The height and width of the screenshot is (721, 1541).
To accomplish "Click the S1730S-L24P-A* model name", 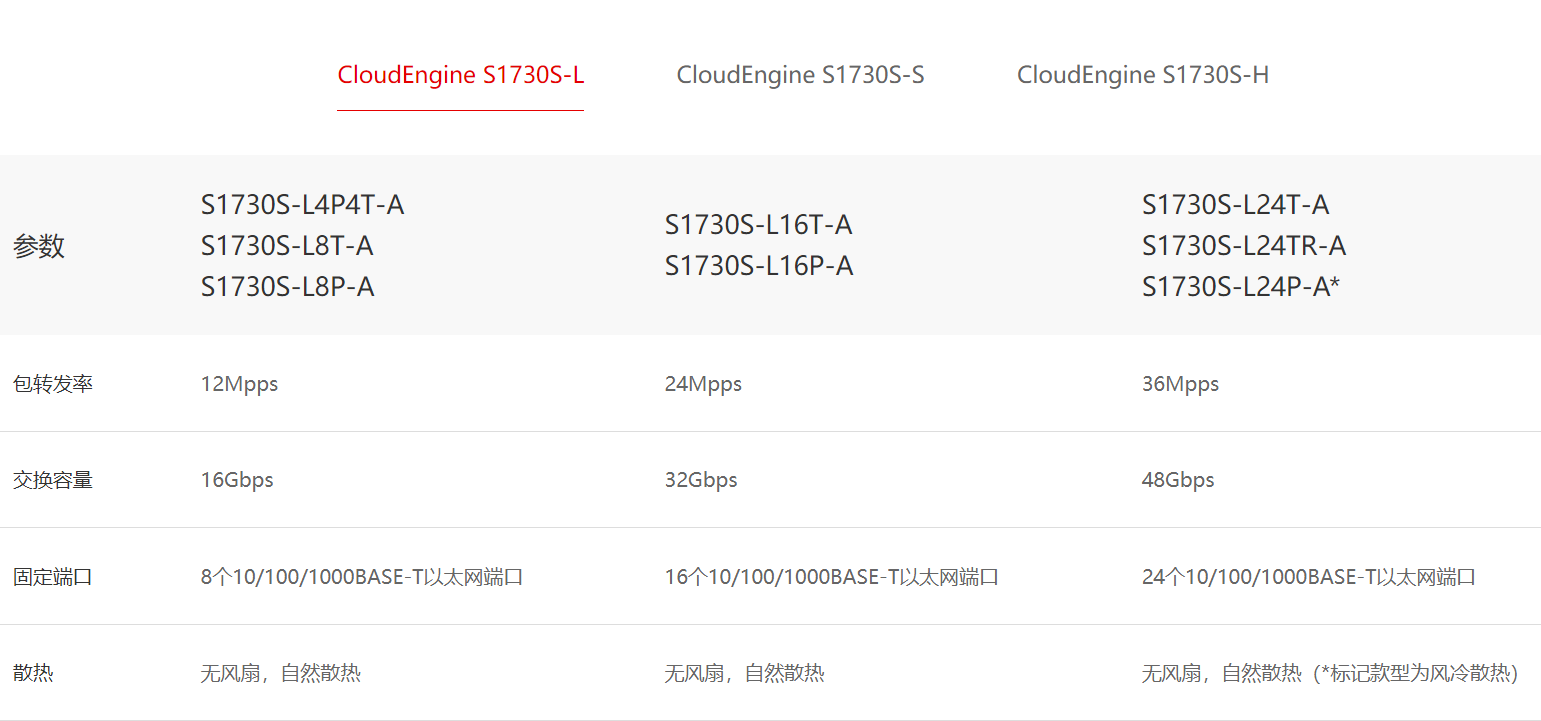I will coord(1241,287).
